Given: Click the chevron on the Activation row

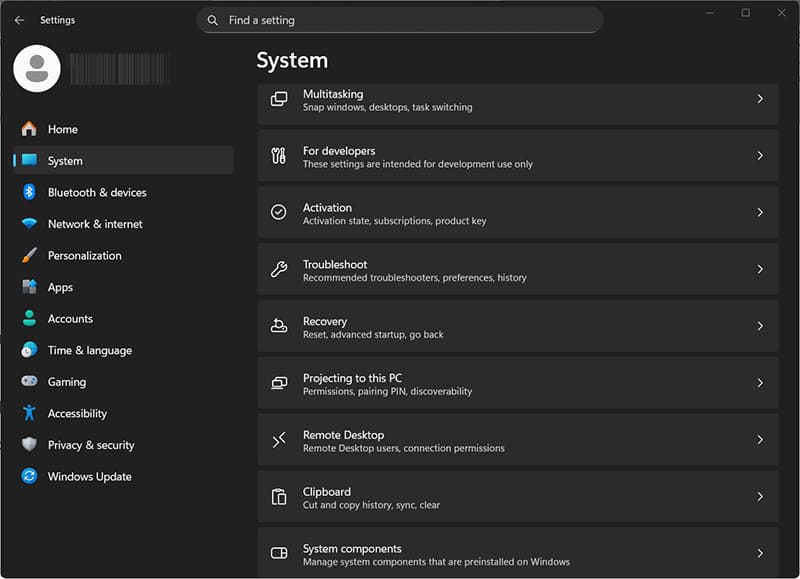Looking at the screenshot, I should [x=760, y=212].
